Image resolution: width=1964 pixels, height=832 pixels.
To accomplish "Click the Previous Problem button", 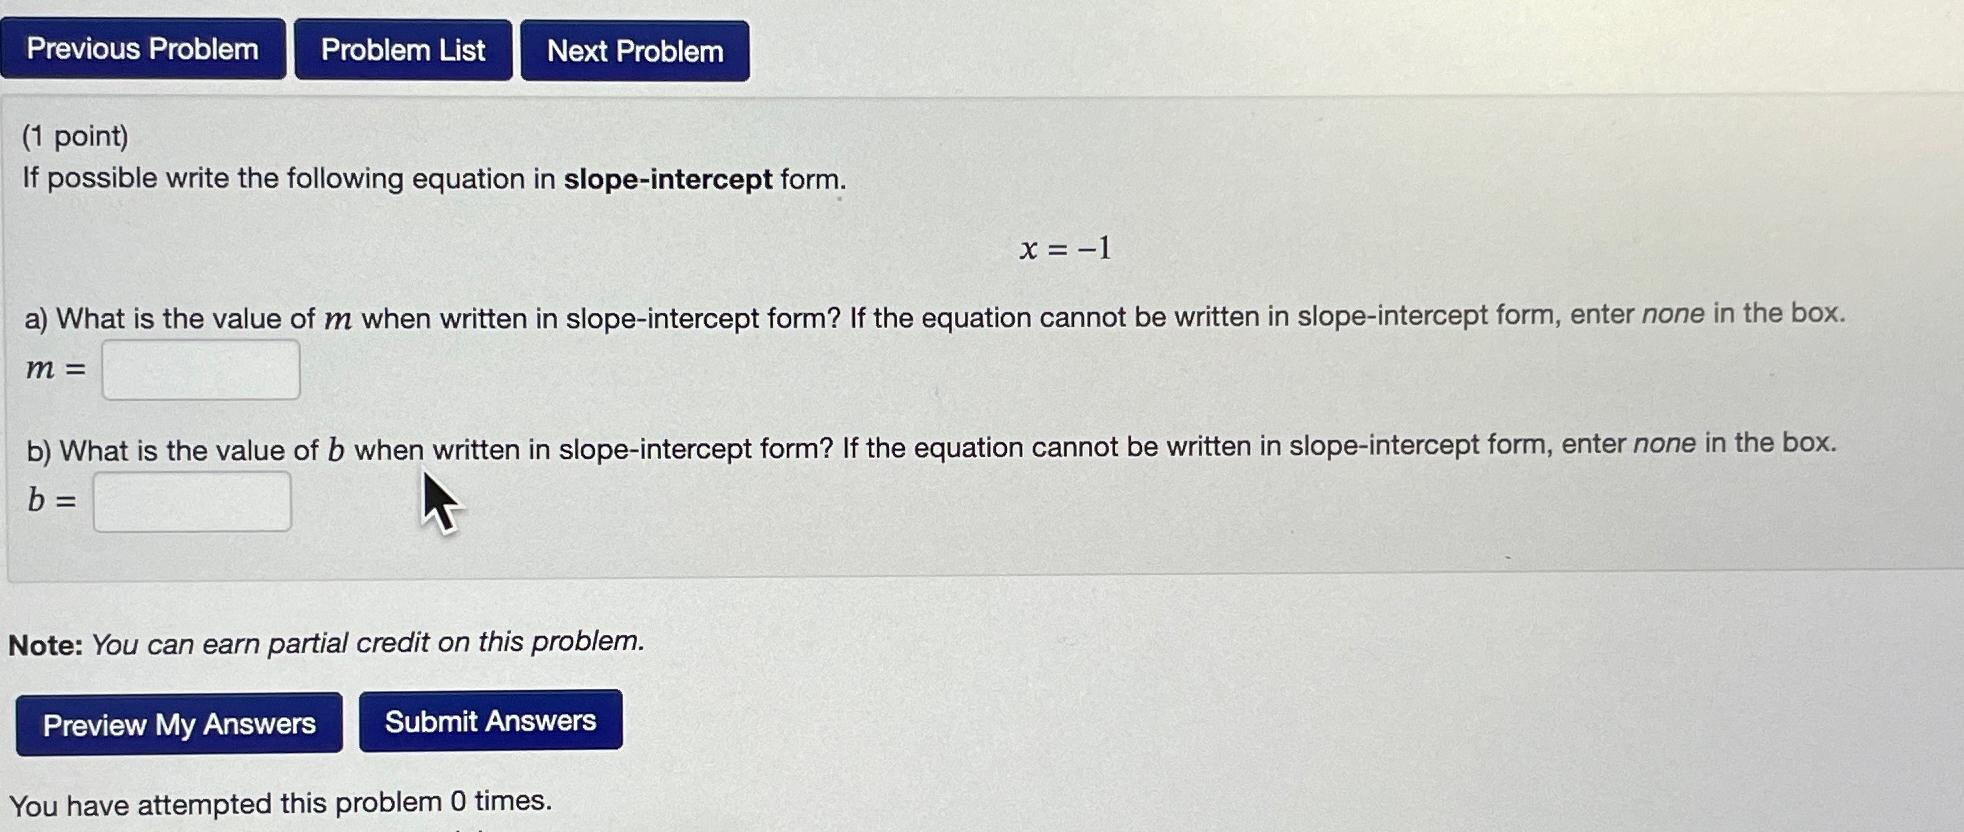I will tap(143, 50).
